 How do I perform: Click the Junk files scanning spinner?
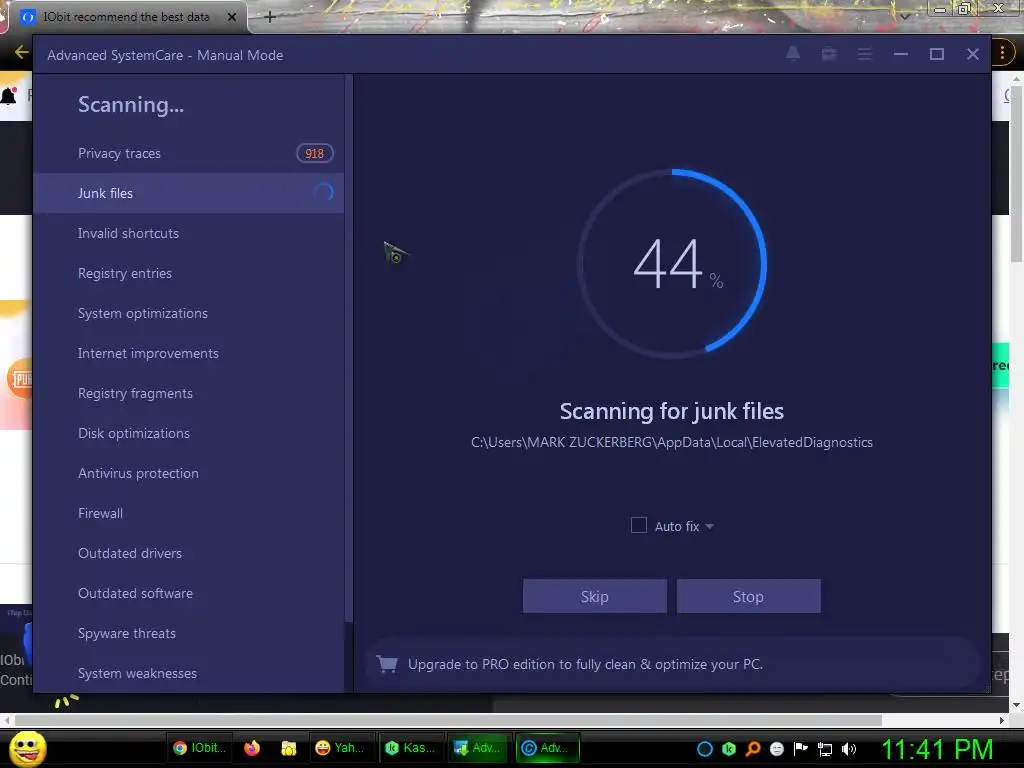pyautogui.click(x=324, y=193)
